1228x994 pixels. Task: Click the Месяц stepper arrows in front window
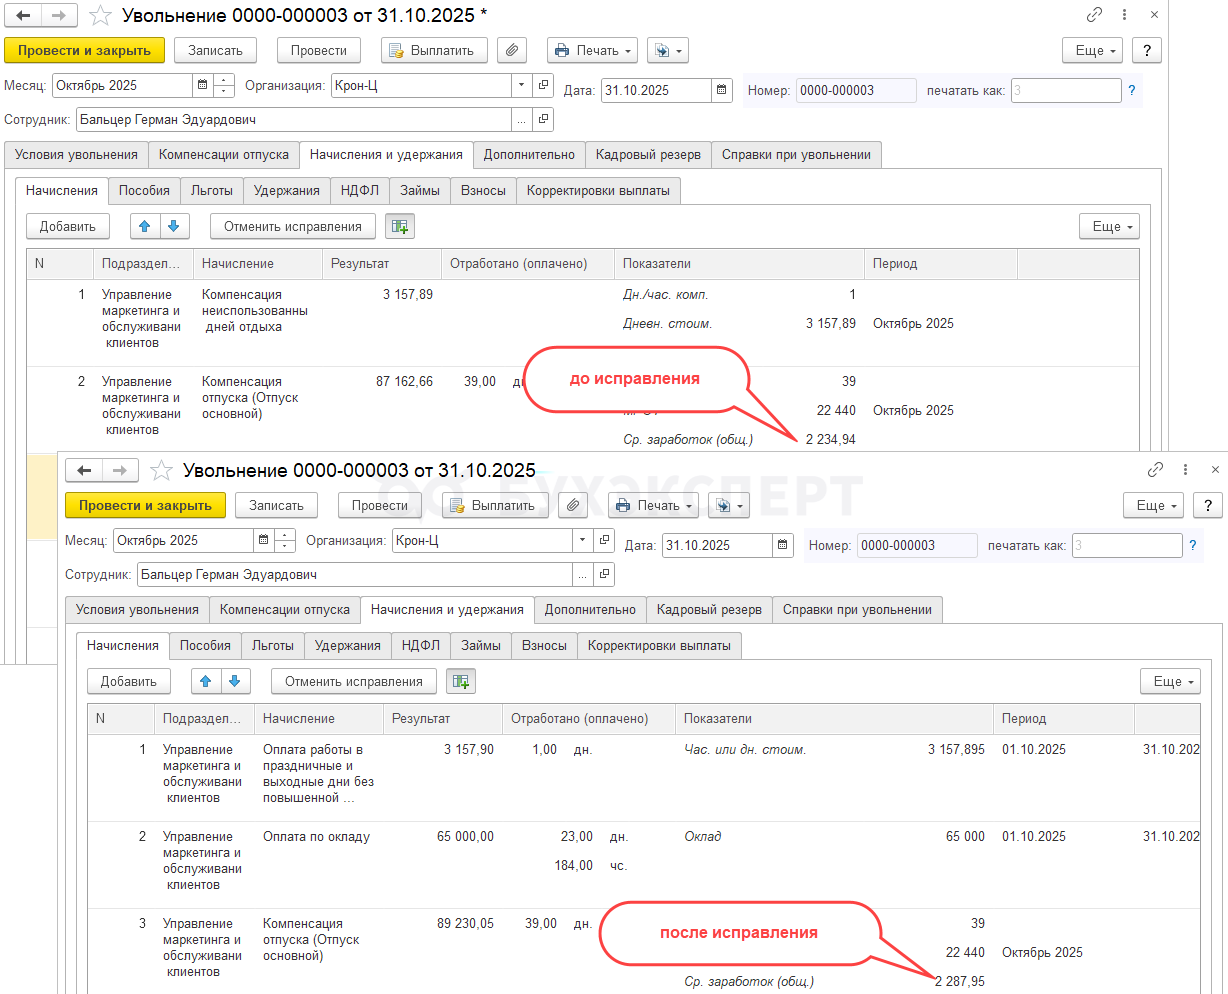tap(285, 540)
